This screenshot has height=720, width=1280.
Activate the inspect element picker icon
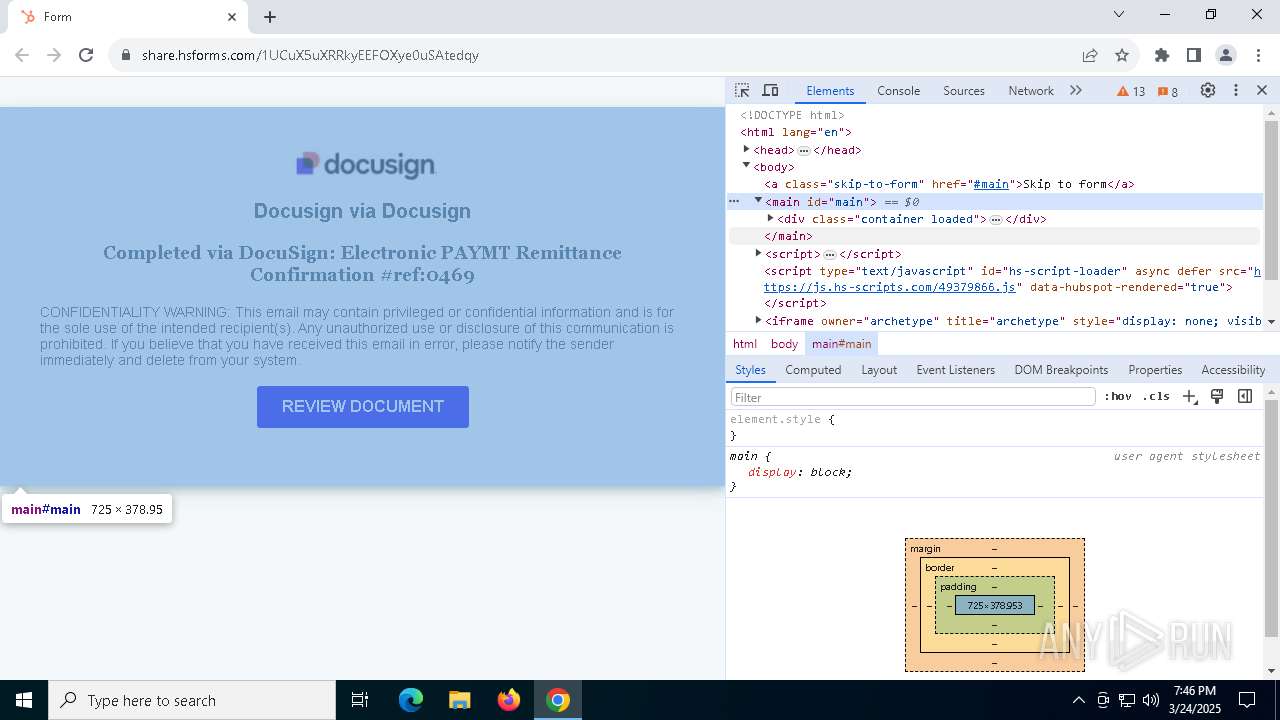pos(742,90)
